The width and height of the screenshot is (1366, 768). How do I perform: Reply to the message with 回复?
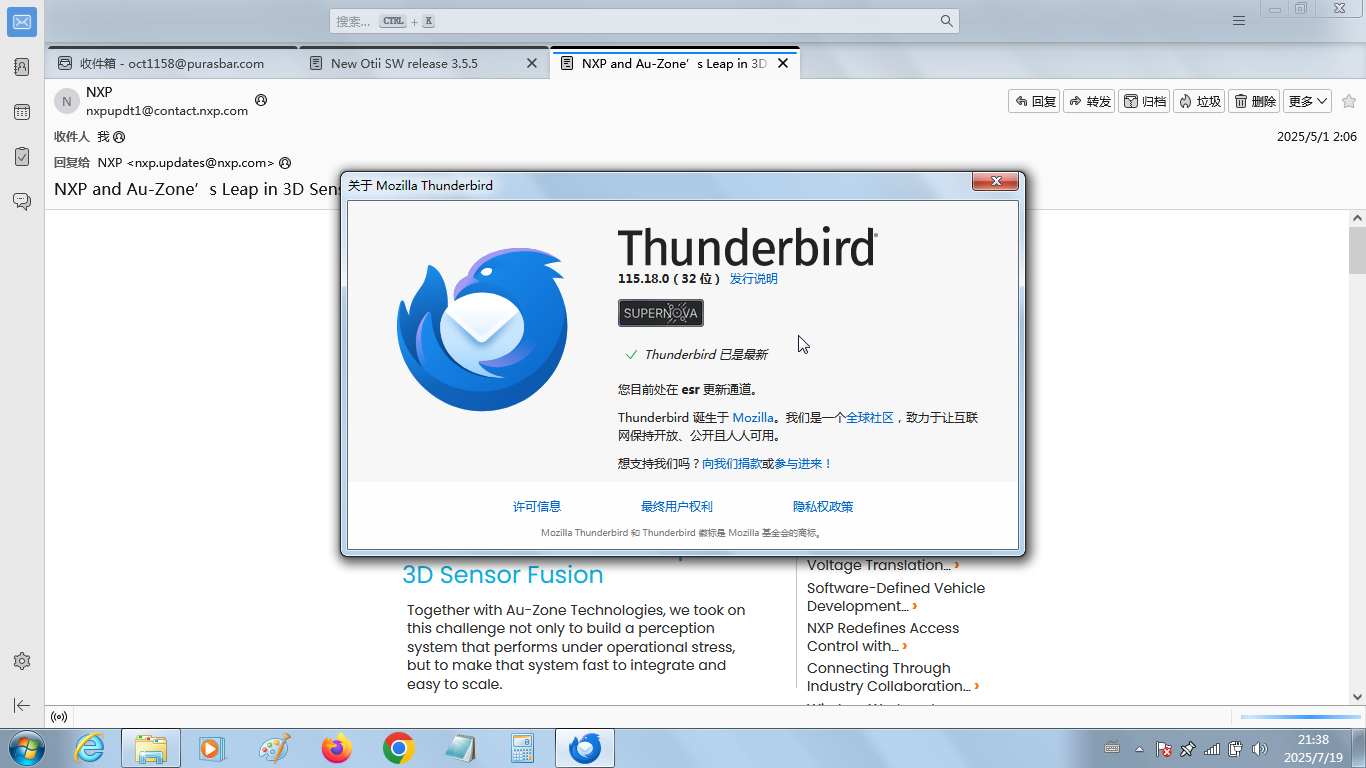(x=1034, y=101)
